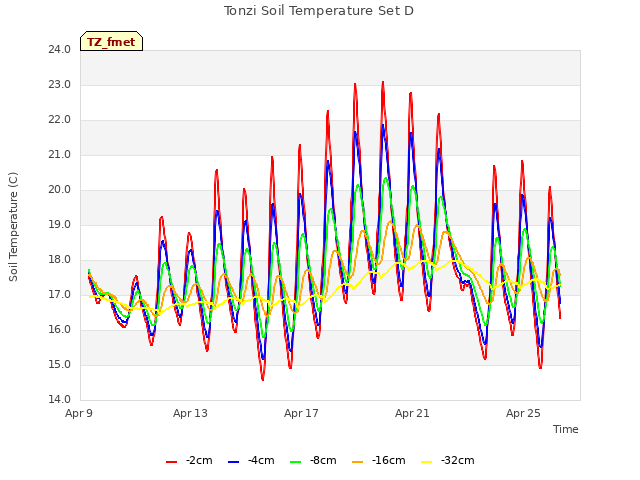Screen dimensions: 640x480
Task: Click the Apr 17 tick label
Action: click(x=301, y=413)
